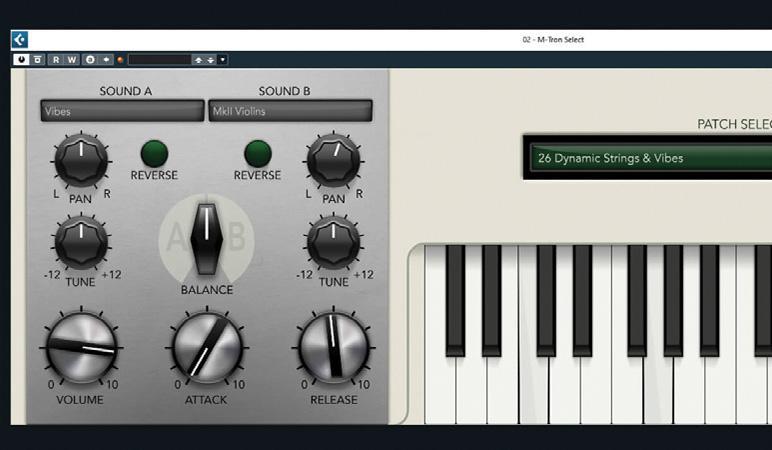Click the Sound B Pan knob

pyautogui.click(x=333, y=161)
